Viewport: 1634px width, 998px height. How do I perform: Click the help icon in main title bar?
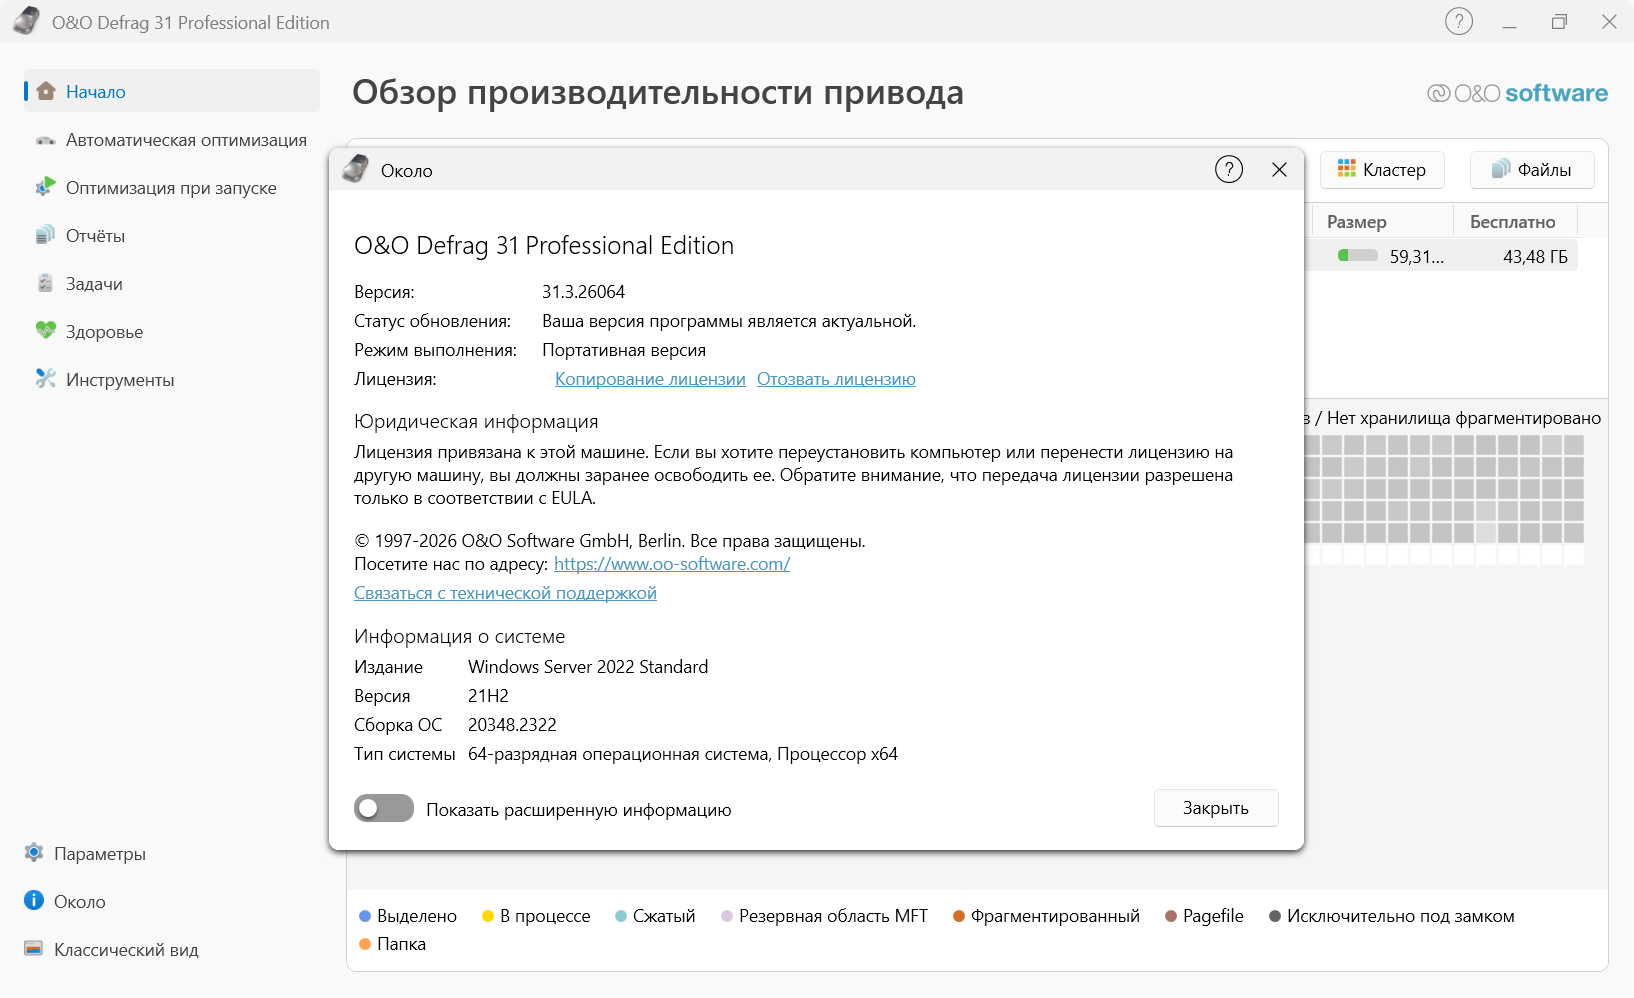tap(1459, 21)
